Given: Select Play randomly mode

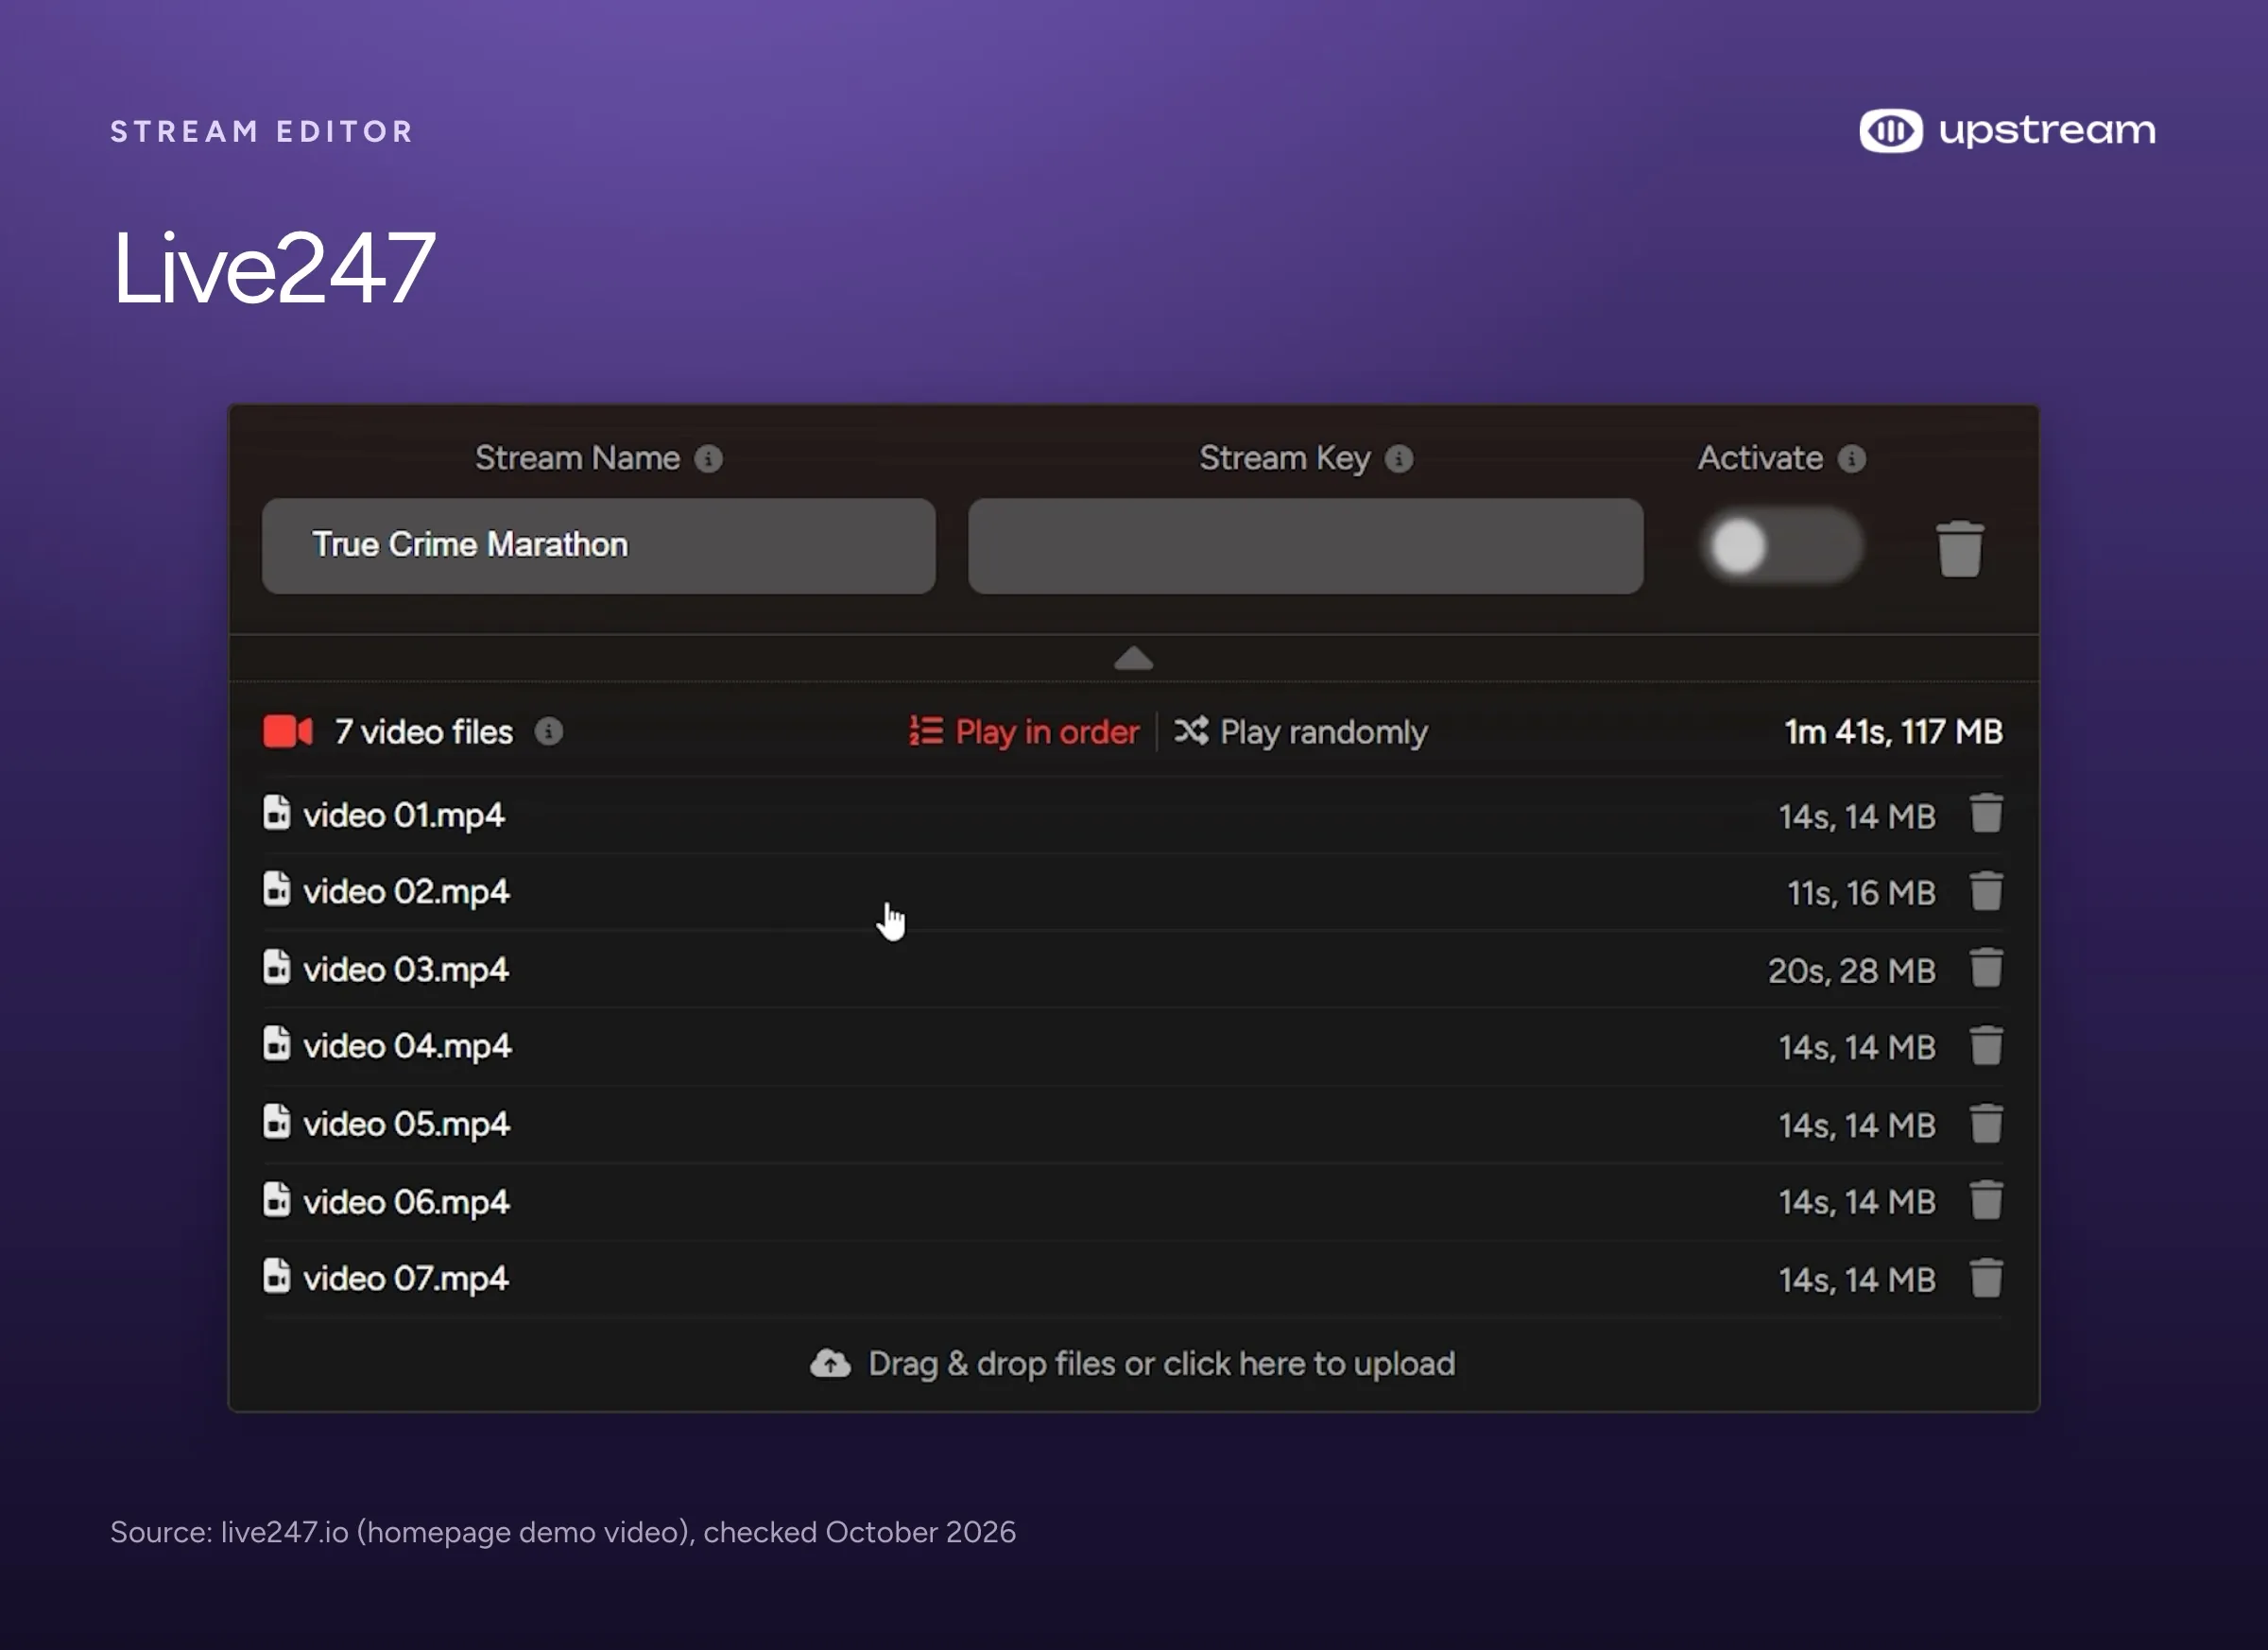Looking at the screenshot, I should coord(1301,732).
